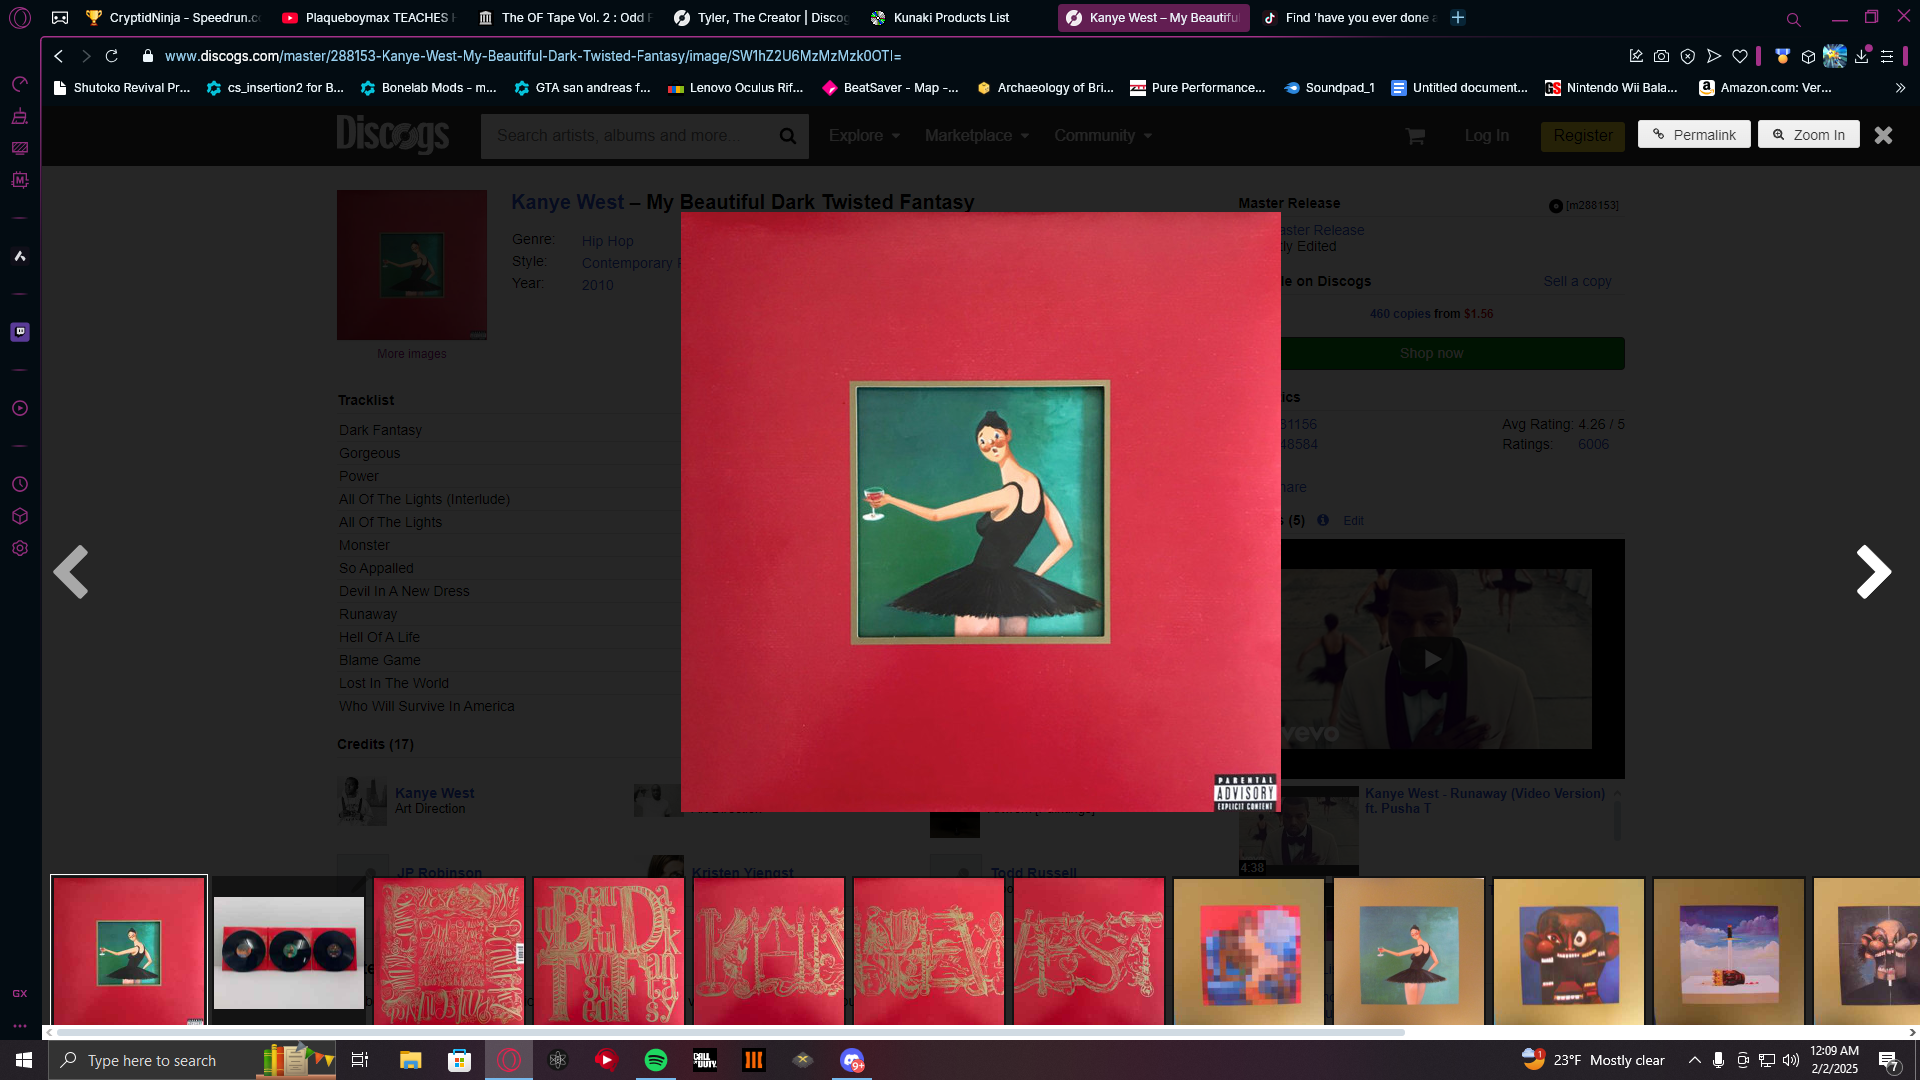This screenshot has width=1920, height=1080.
Task: Select the three vinyl records thumbnail
Action: pyautogui.click(x=289, y=951)
